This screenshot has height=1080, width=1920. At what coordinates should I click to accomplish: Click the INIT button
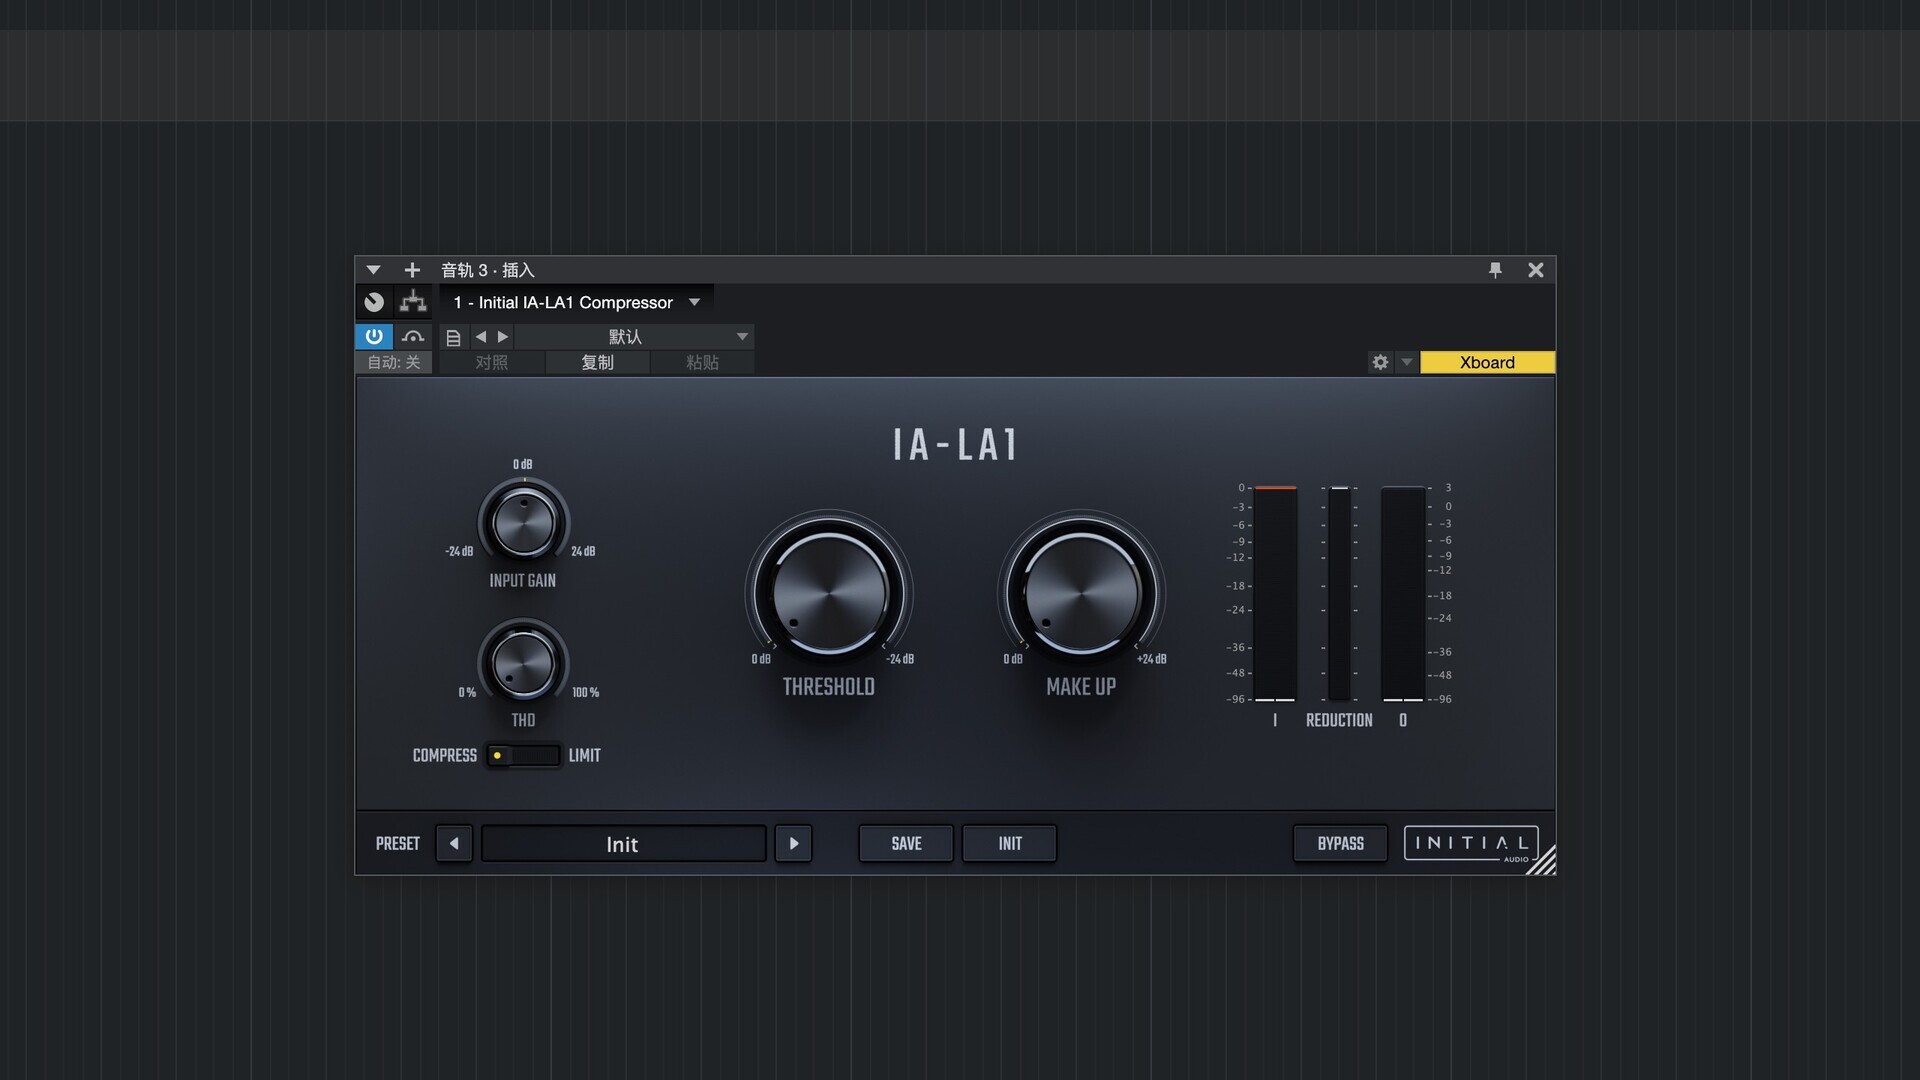click(1010, 843)
